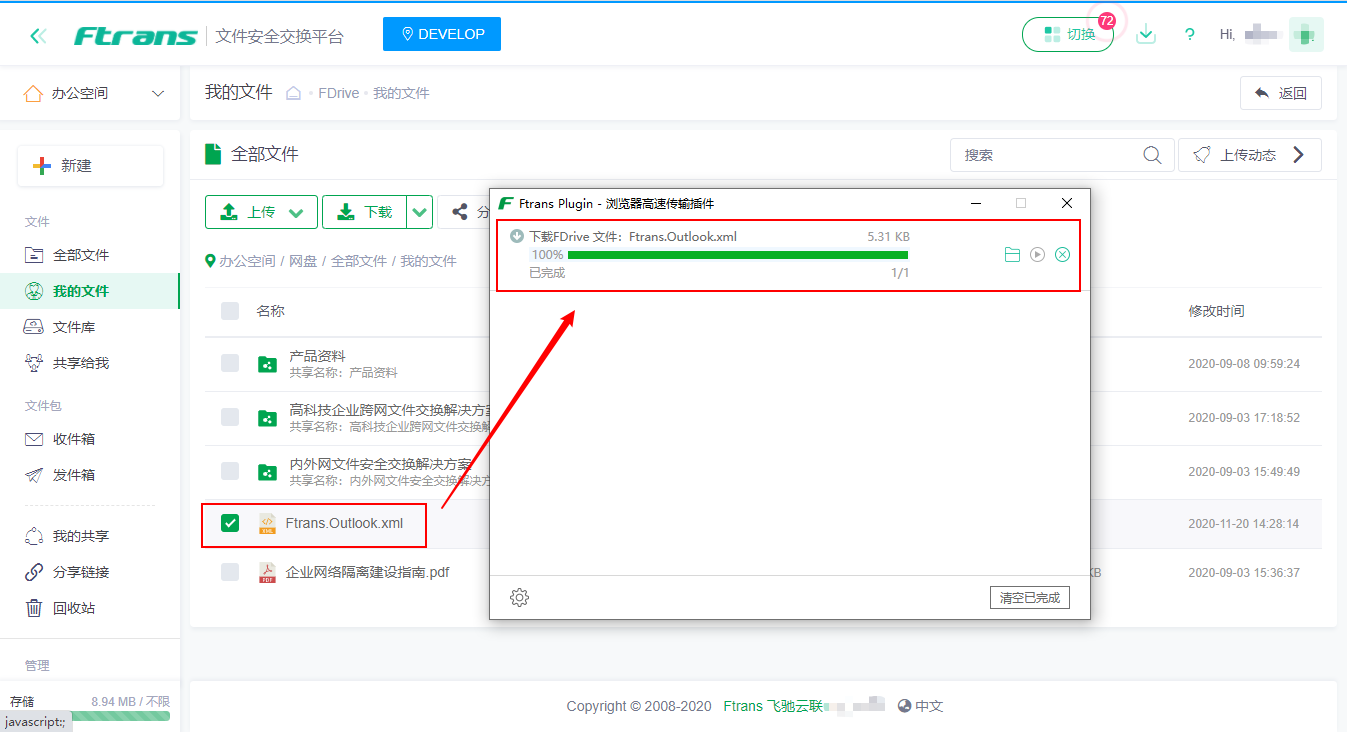Click the 全部文件 green document icon
This screenshot has height=732, width=1347.
point(212,154)
